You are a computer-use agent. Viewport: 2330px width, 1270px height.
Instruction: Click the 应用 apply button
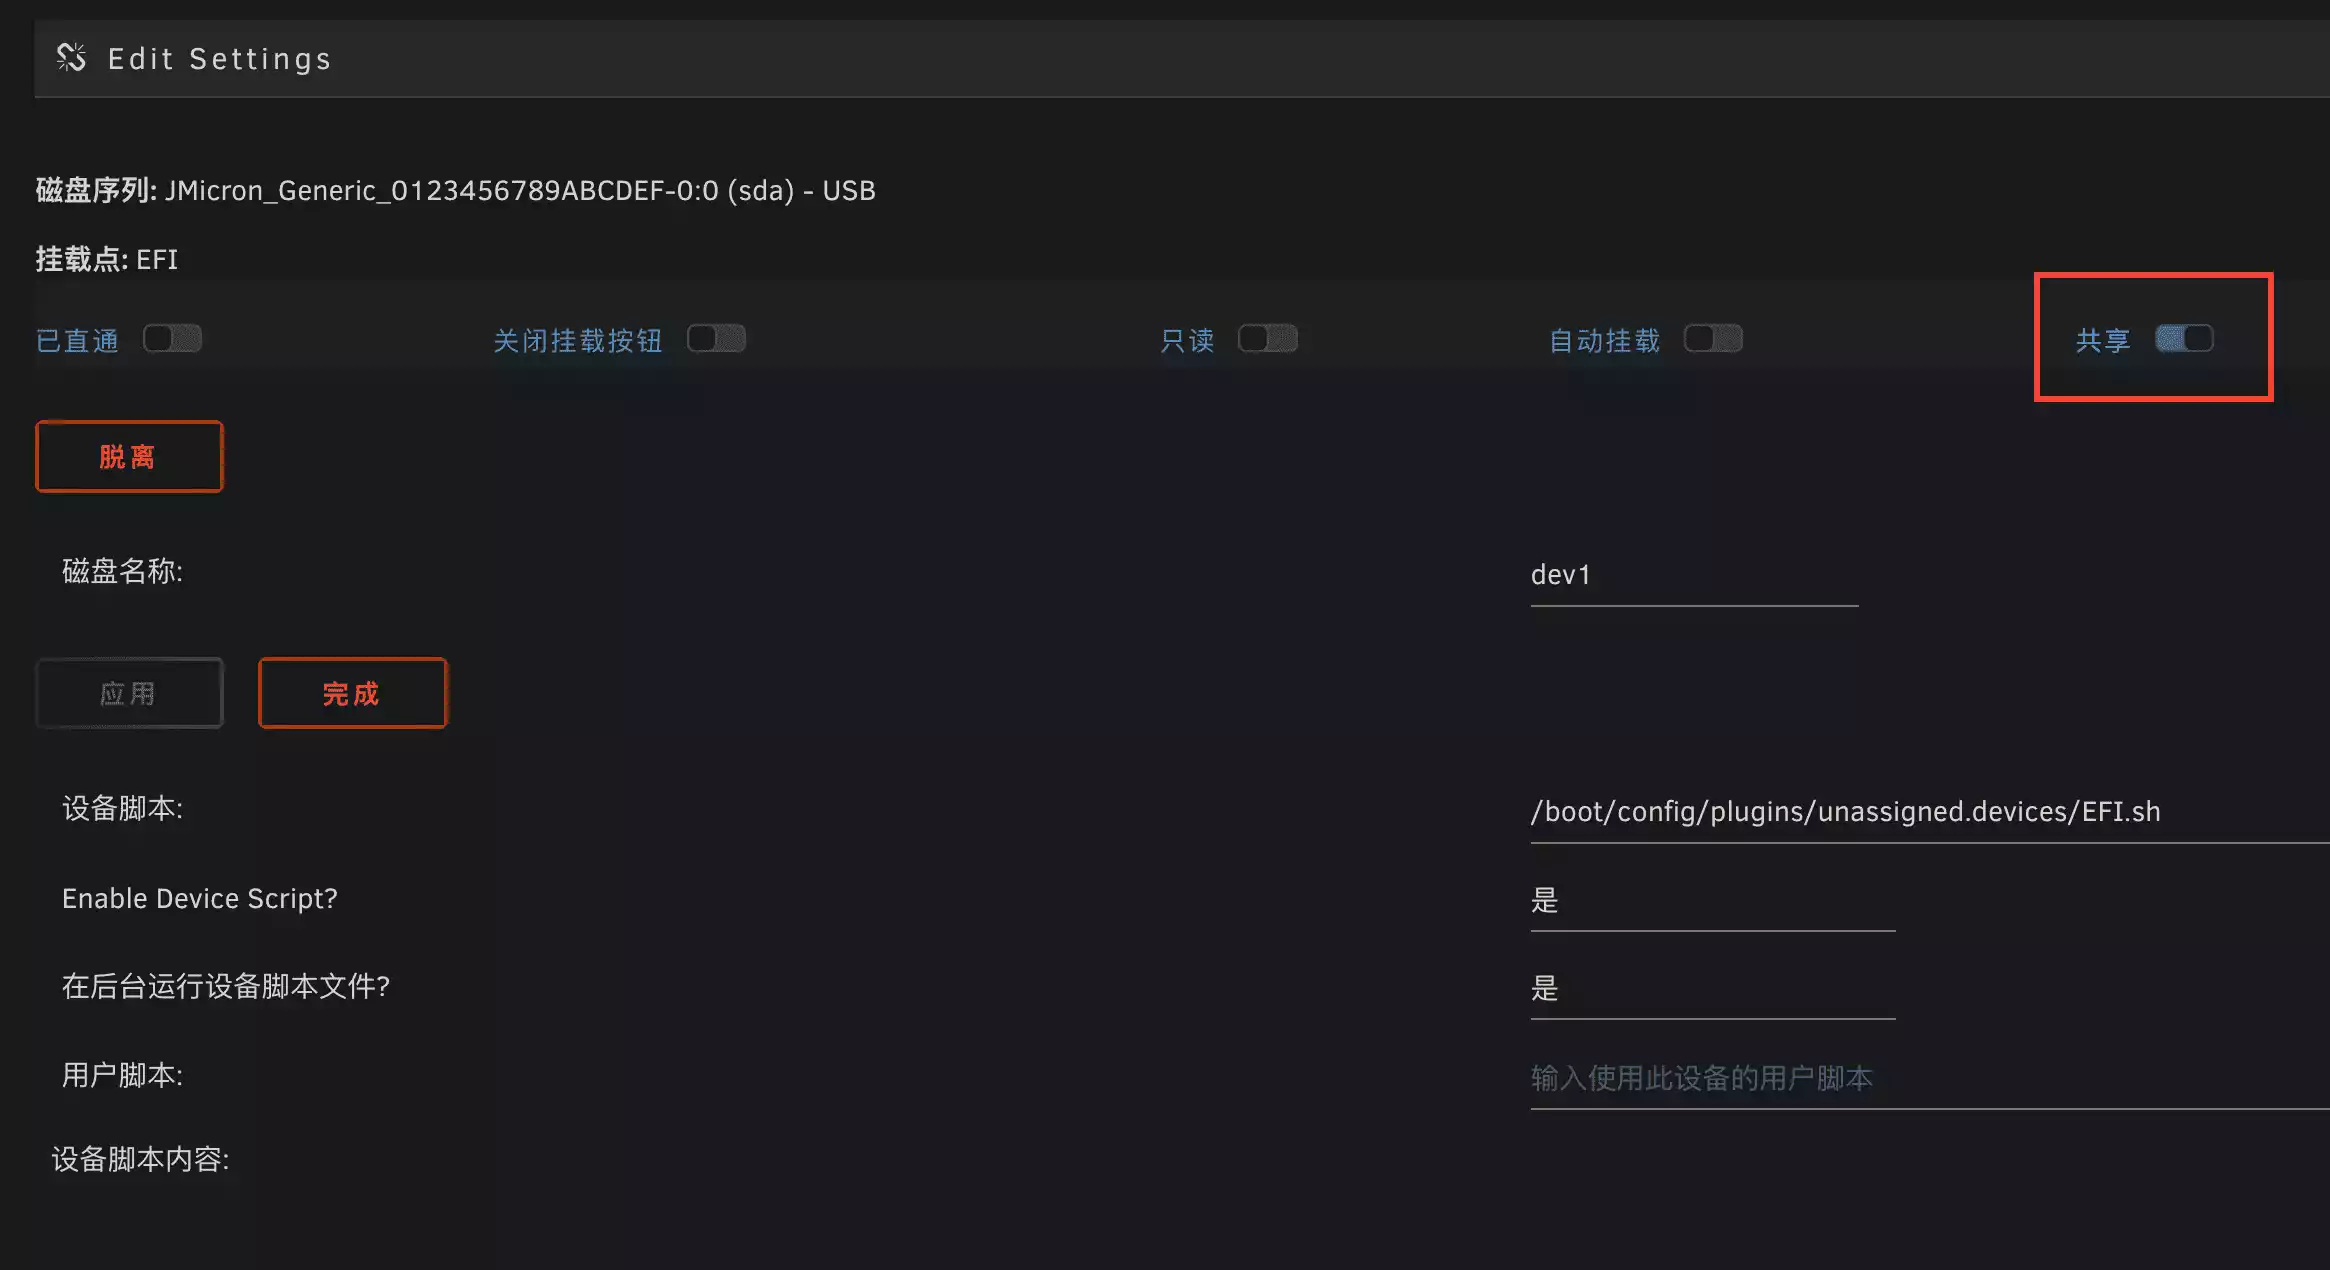coord(129,693)
